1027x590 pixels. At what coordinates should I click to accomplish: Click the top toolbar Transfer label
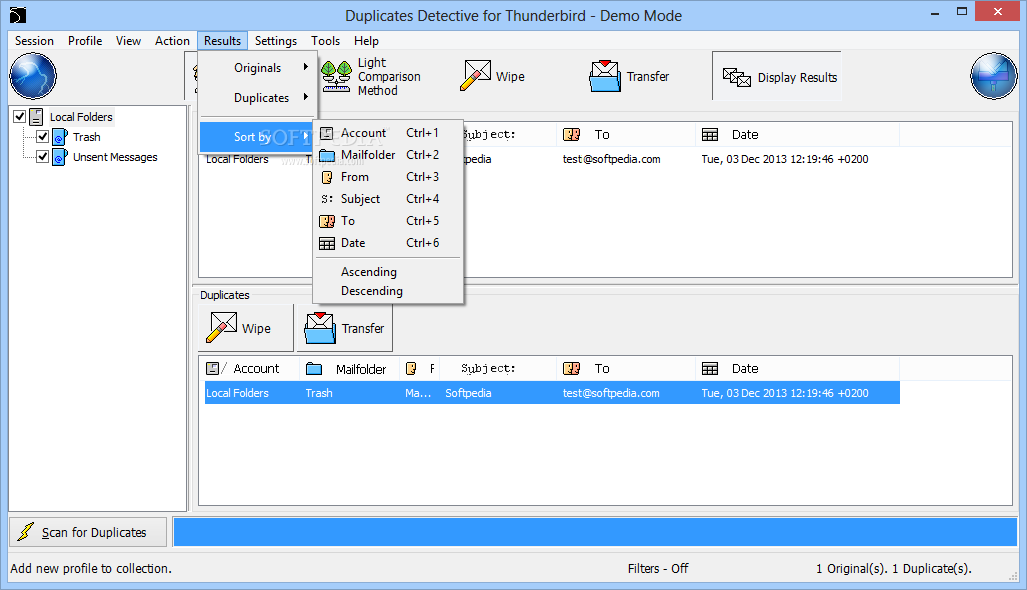coord(648,77)
